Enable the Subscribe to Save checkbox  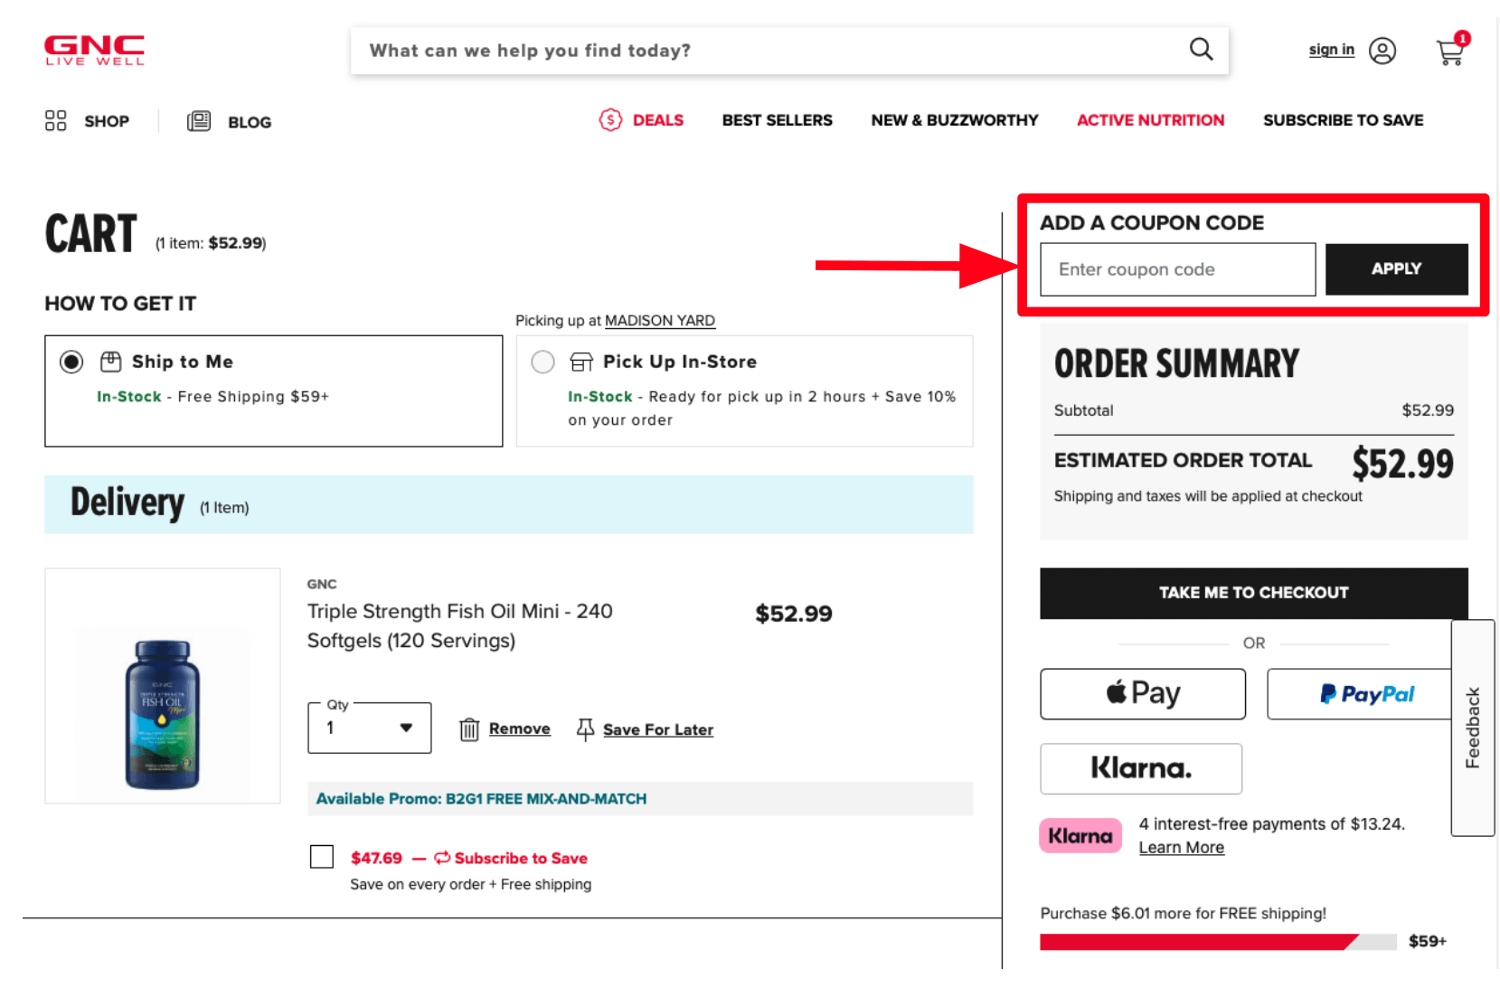[322, 857]
